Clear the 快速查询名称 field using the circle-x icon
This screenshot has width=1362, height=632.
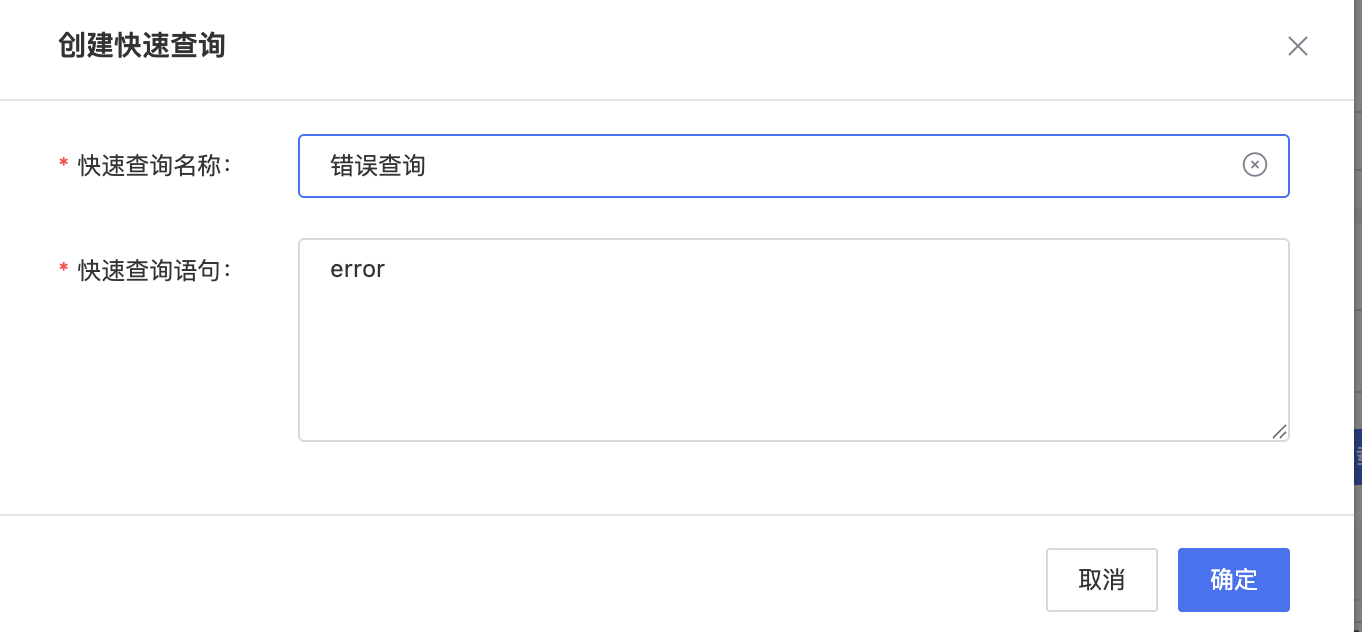pyautogui.click(x=1254, y=165)
